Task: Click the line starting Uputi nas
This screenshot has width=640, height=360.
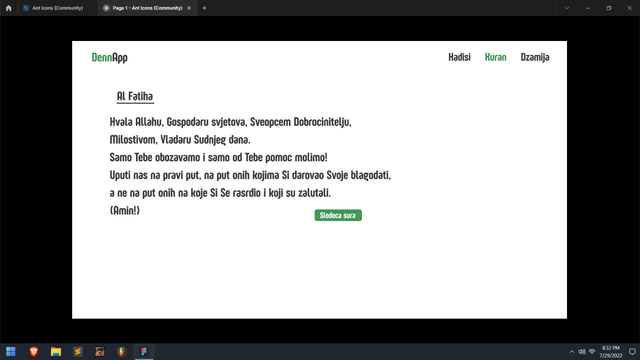Action: coord(250,175)
